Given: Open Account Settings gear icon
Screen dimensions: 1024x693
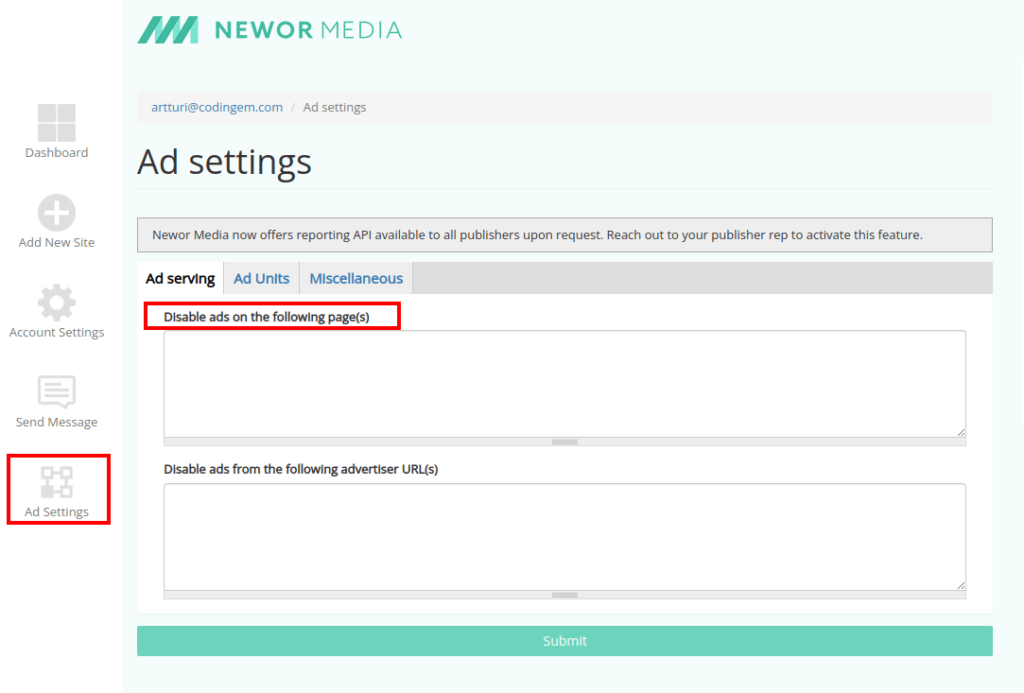Looking at the screenshot, I should click(56, 302).
